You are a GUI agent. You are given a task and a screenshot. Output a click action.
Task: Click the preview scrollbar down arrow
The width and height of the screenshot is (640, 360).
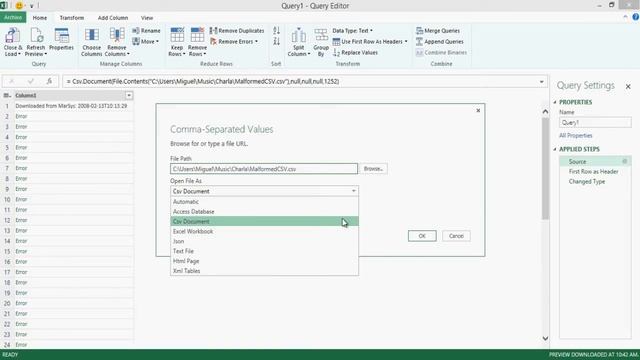pos(545,338)
